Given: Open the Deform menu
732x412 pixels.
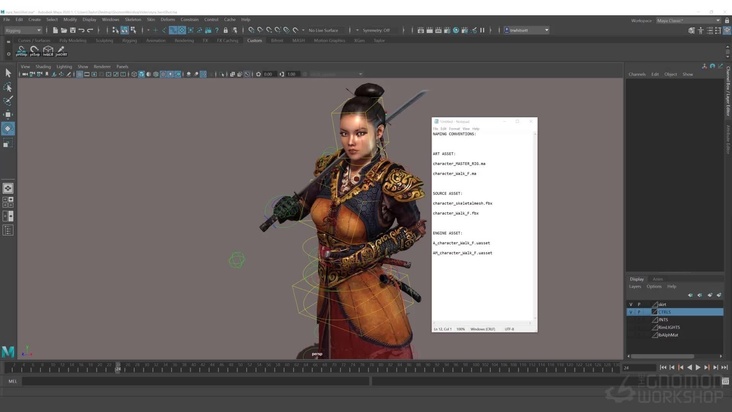Looking at the screenshot, I should tap(168, 20).
